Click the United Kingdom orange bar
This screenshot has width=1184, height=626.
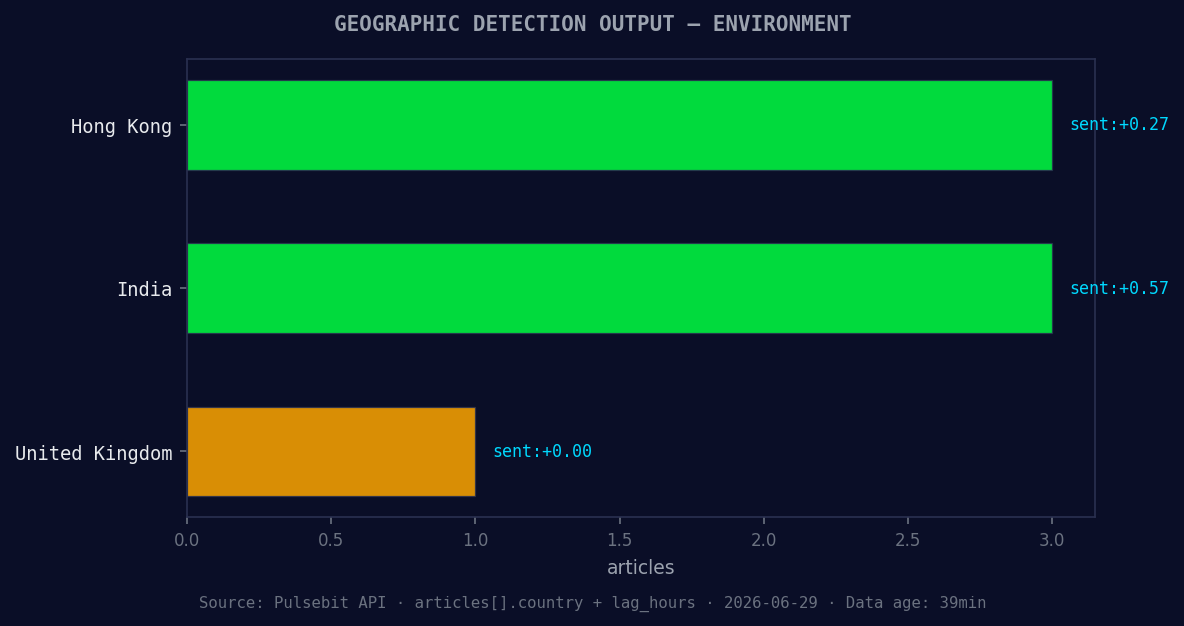coord(331,452)
